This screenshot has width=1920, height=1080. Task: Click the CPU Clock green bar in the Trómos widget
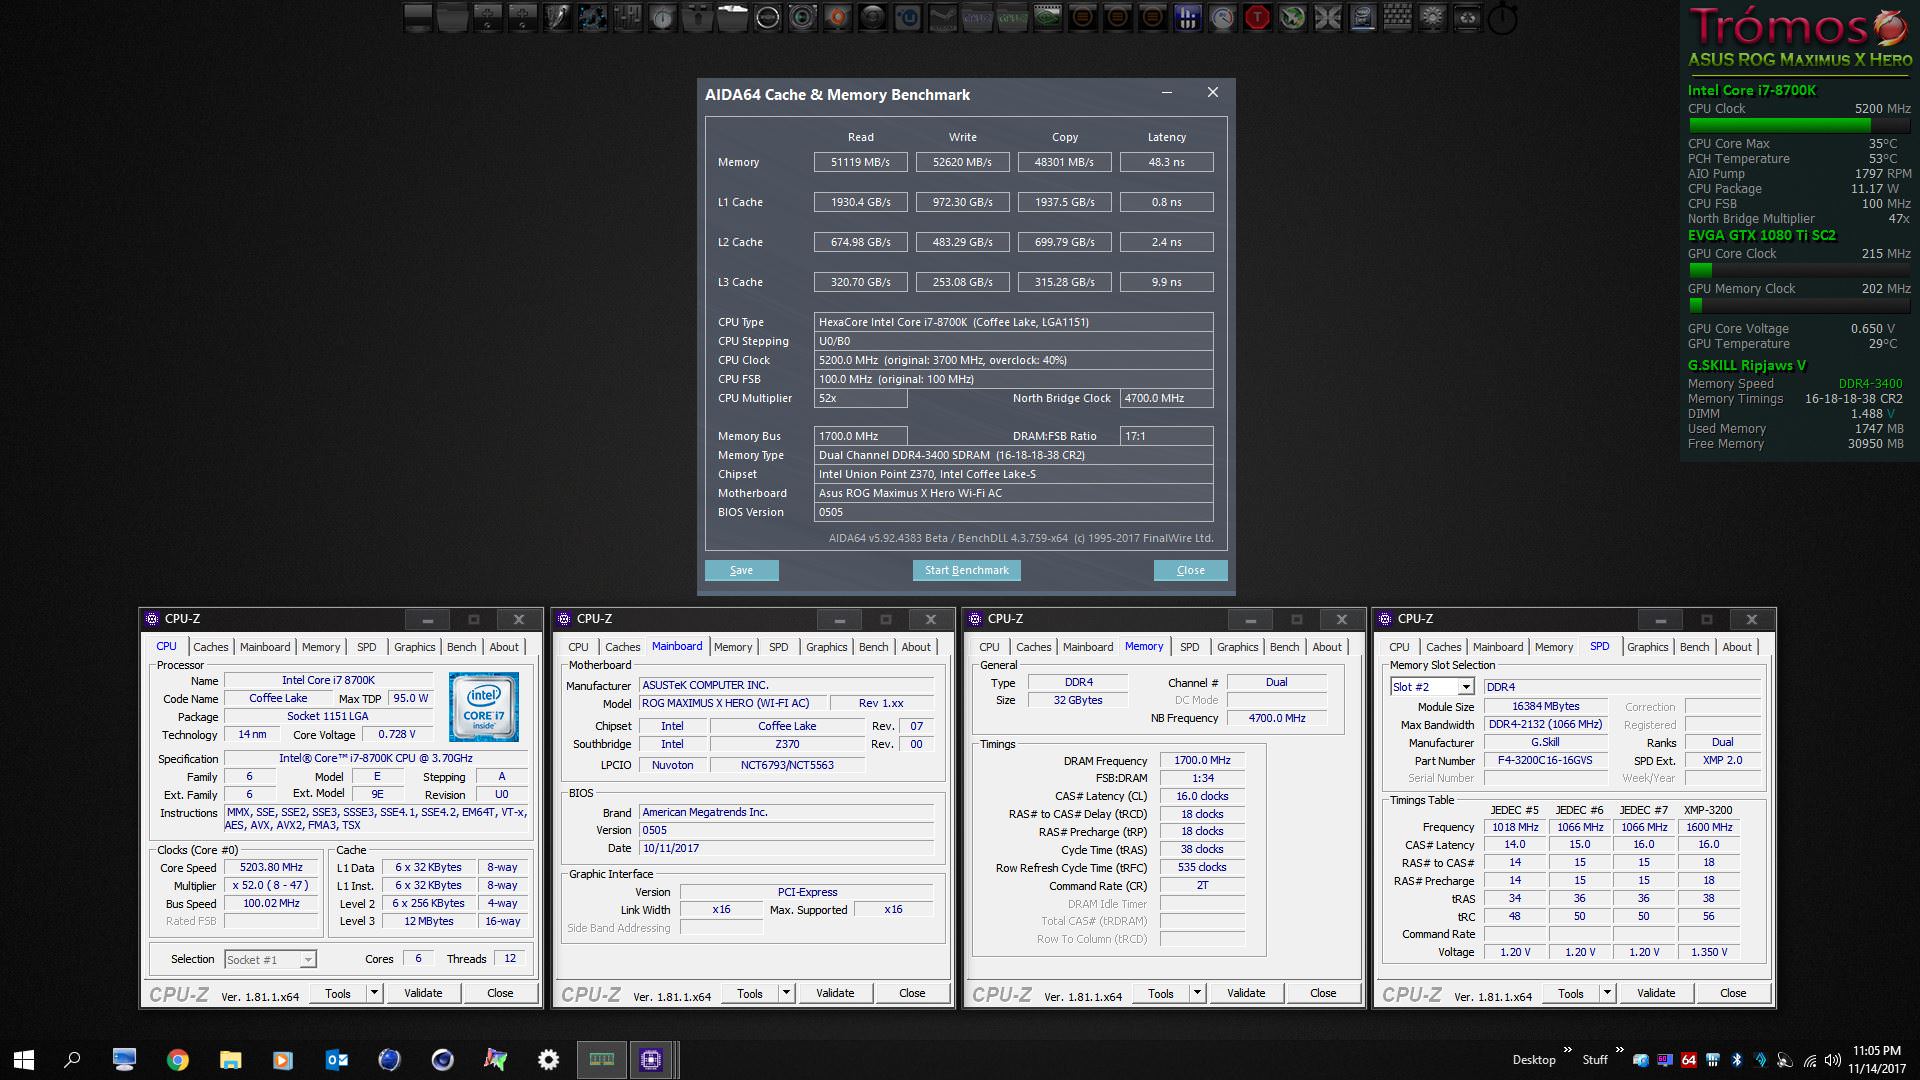1799,125
